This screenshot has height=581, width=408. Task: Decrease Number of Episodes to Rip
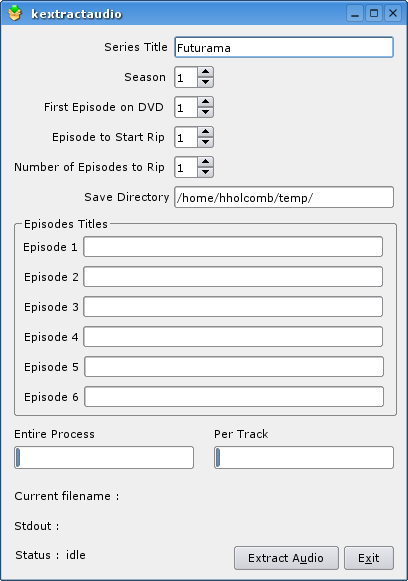(205, 172)
